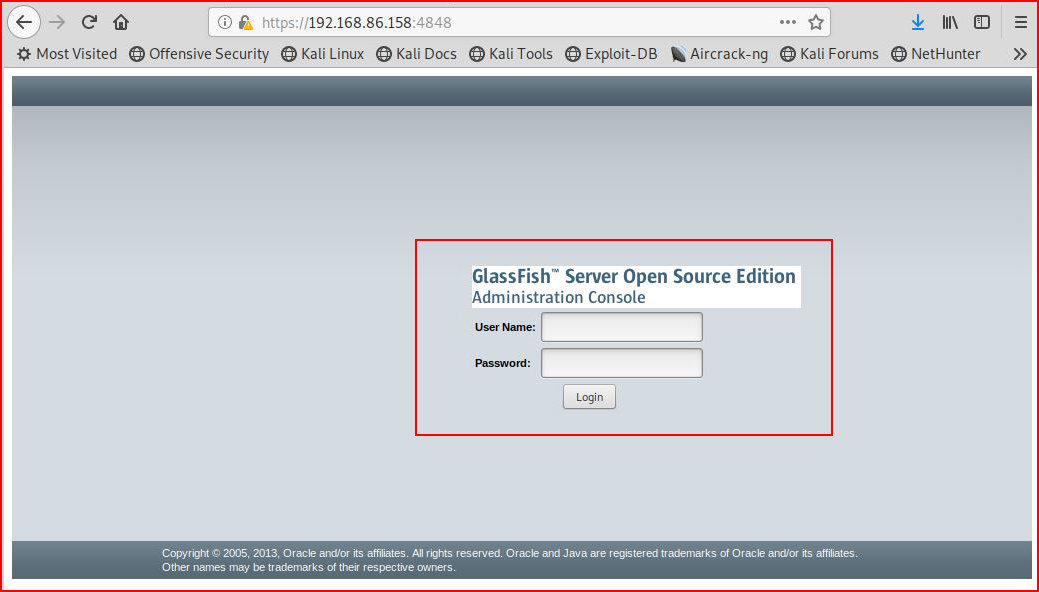Open the Firefox hamburger menu
Viewport: 1039px width, 592px height.
1021,23
